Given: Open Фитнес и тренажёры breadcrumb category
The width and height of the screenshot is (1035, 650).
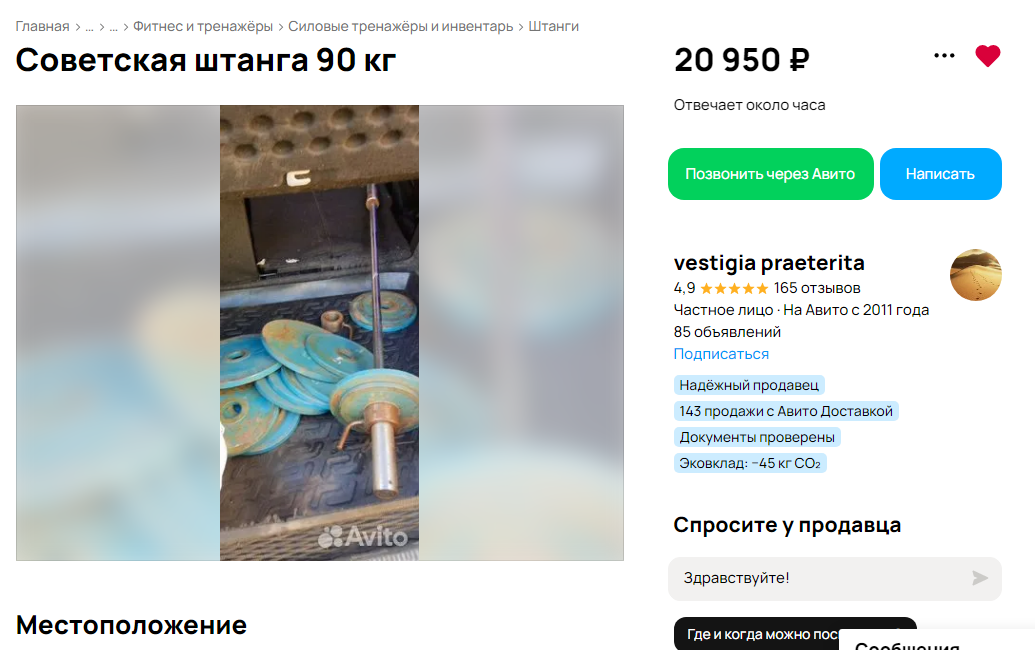Looking at the screenshot, I should click(203, 26).
